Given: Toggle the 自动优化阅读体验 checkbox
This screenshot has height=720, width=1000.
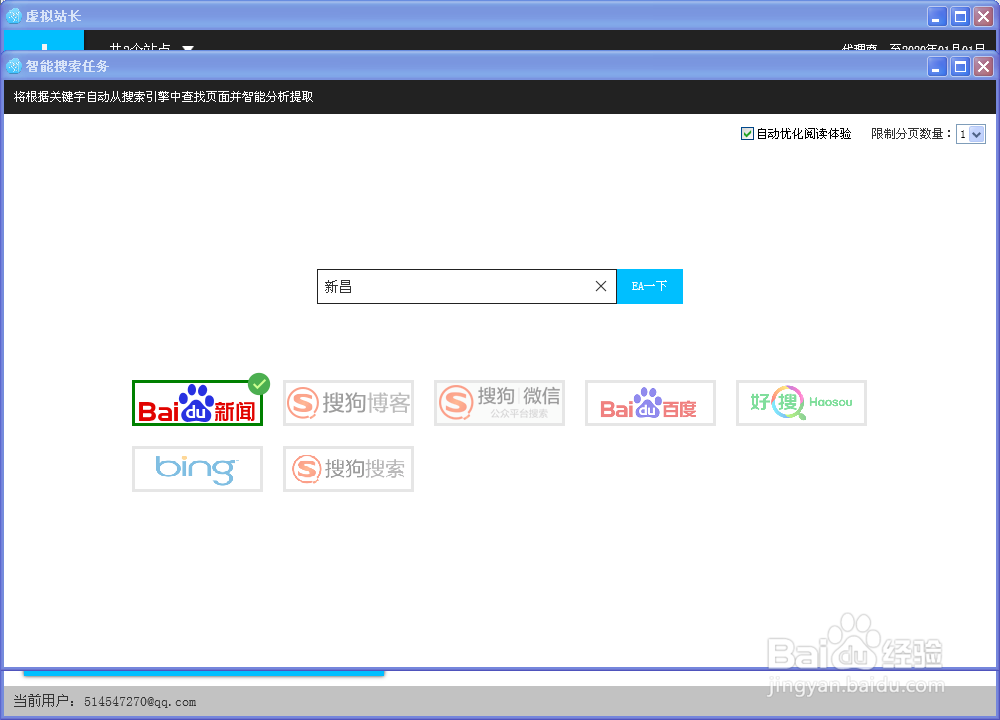Looking at the screenshot, I should pos(747,133).
